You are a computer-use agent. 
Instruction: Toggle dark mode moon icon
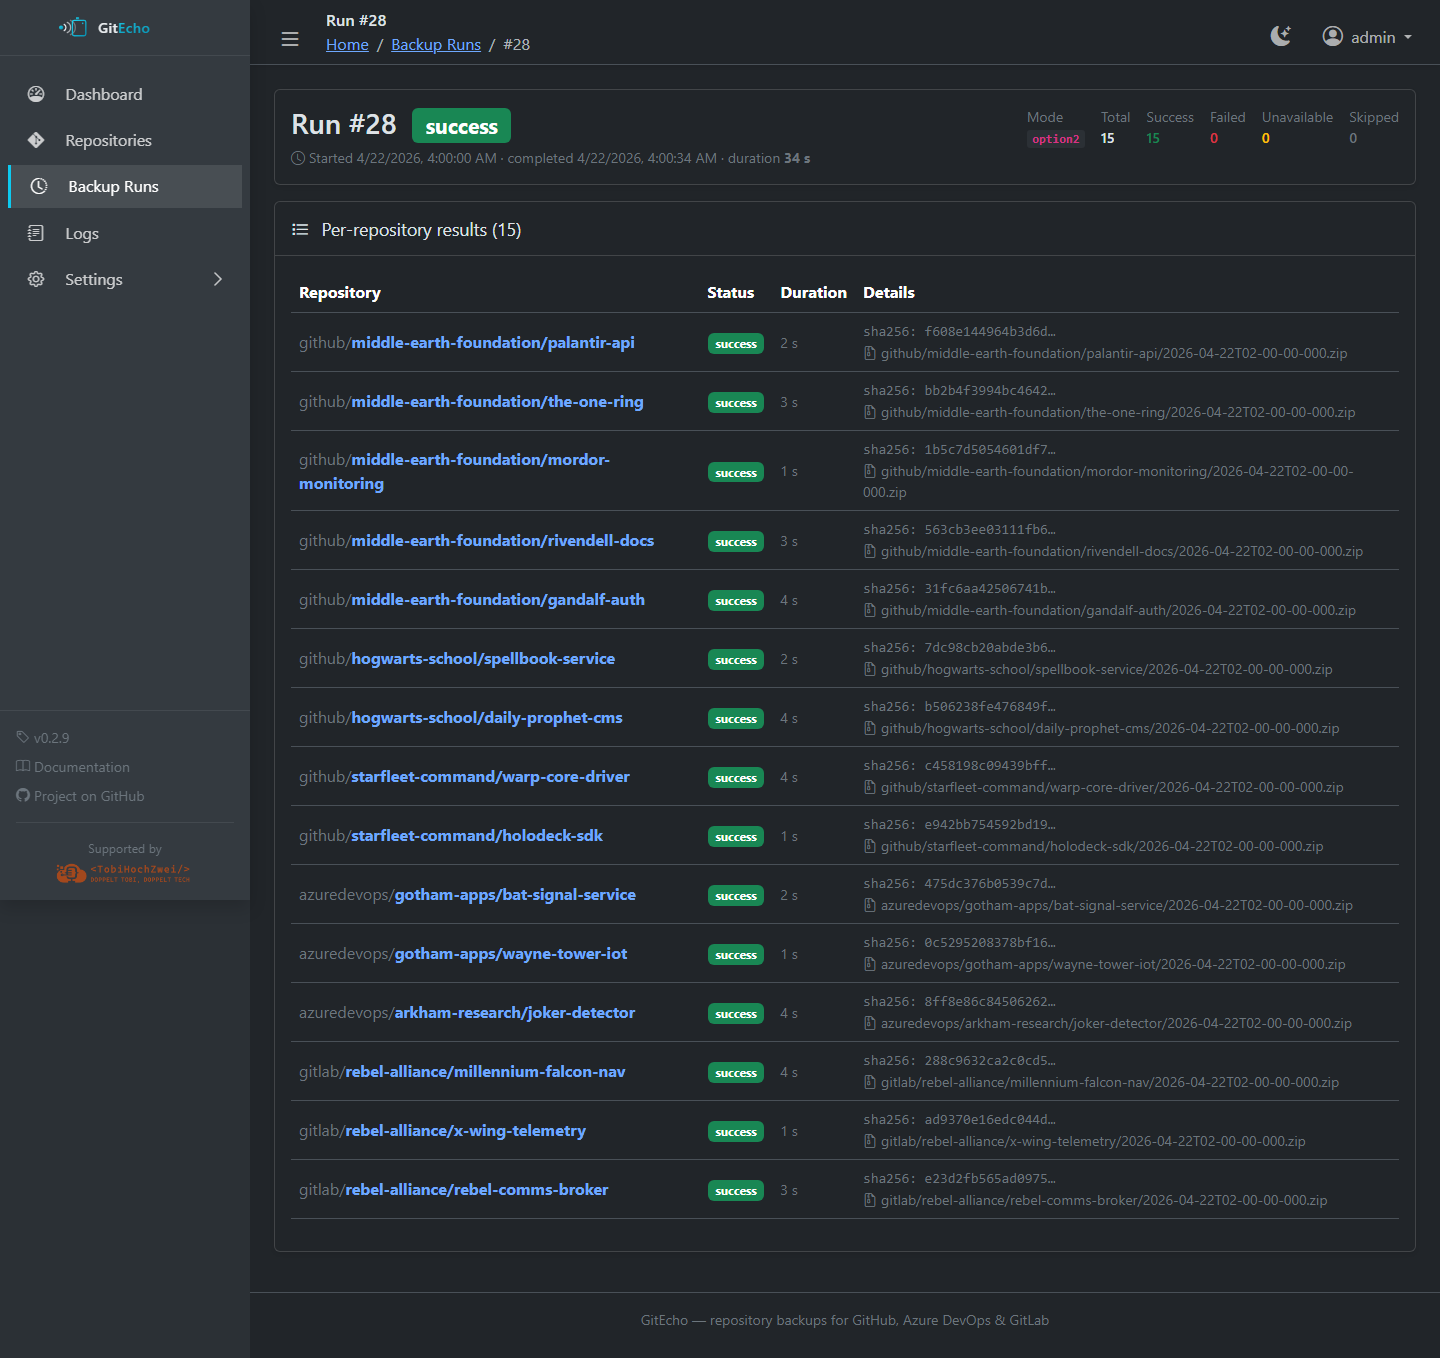coord(1280,36)
